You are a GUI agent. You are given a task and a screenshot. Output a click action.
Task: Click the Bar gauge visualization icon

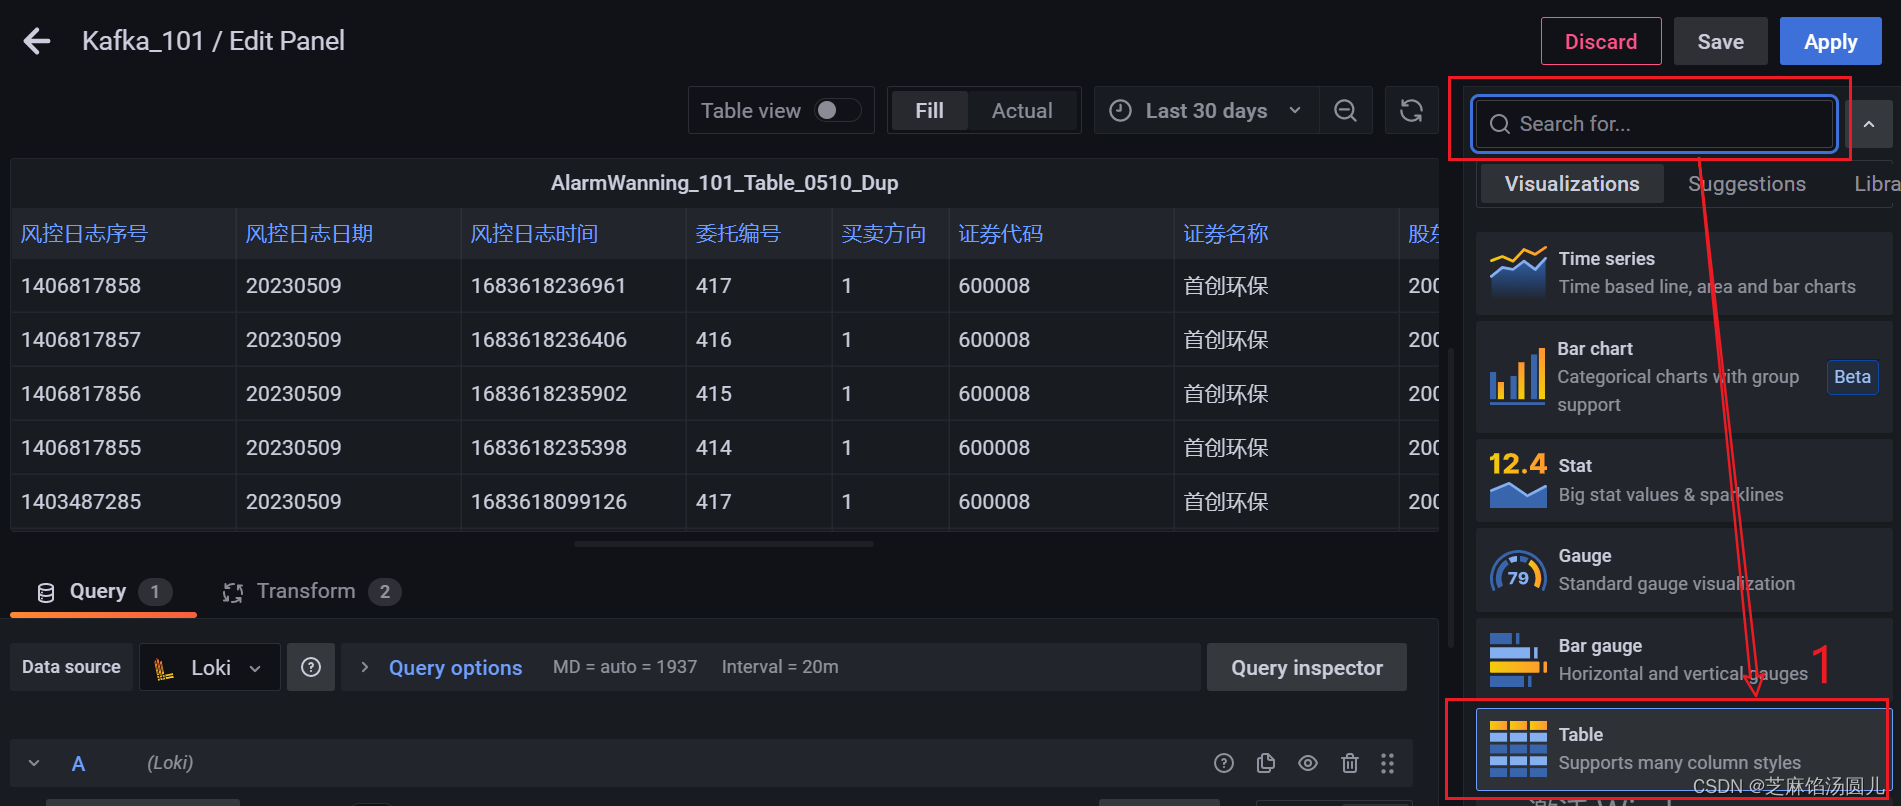tap(1518, 660)
